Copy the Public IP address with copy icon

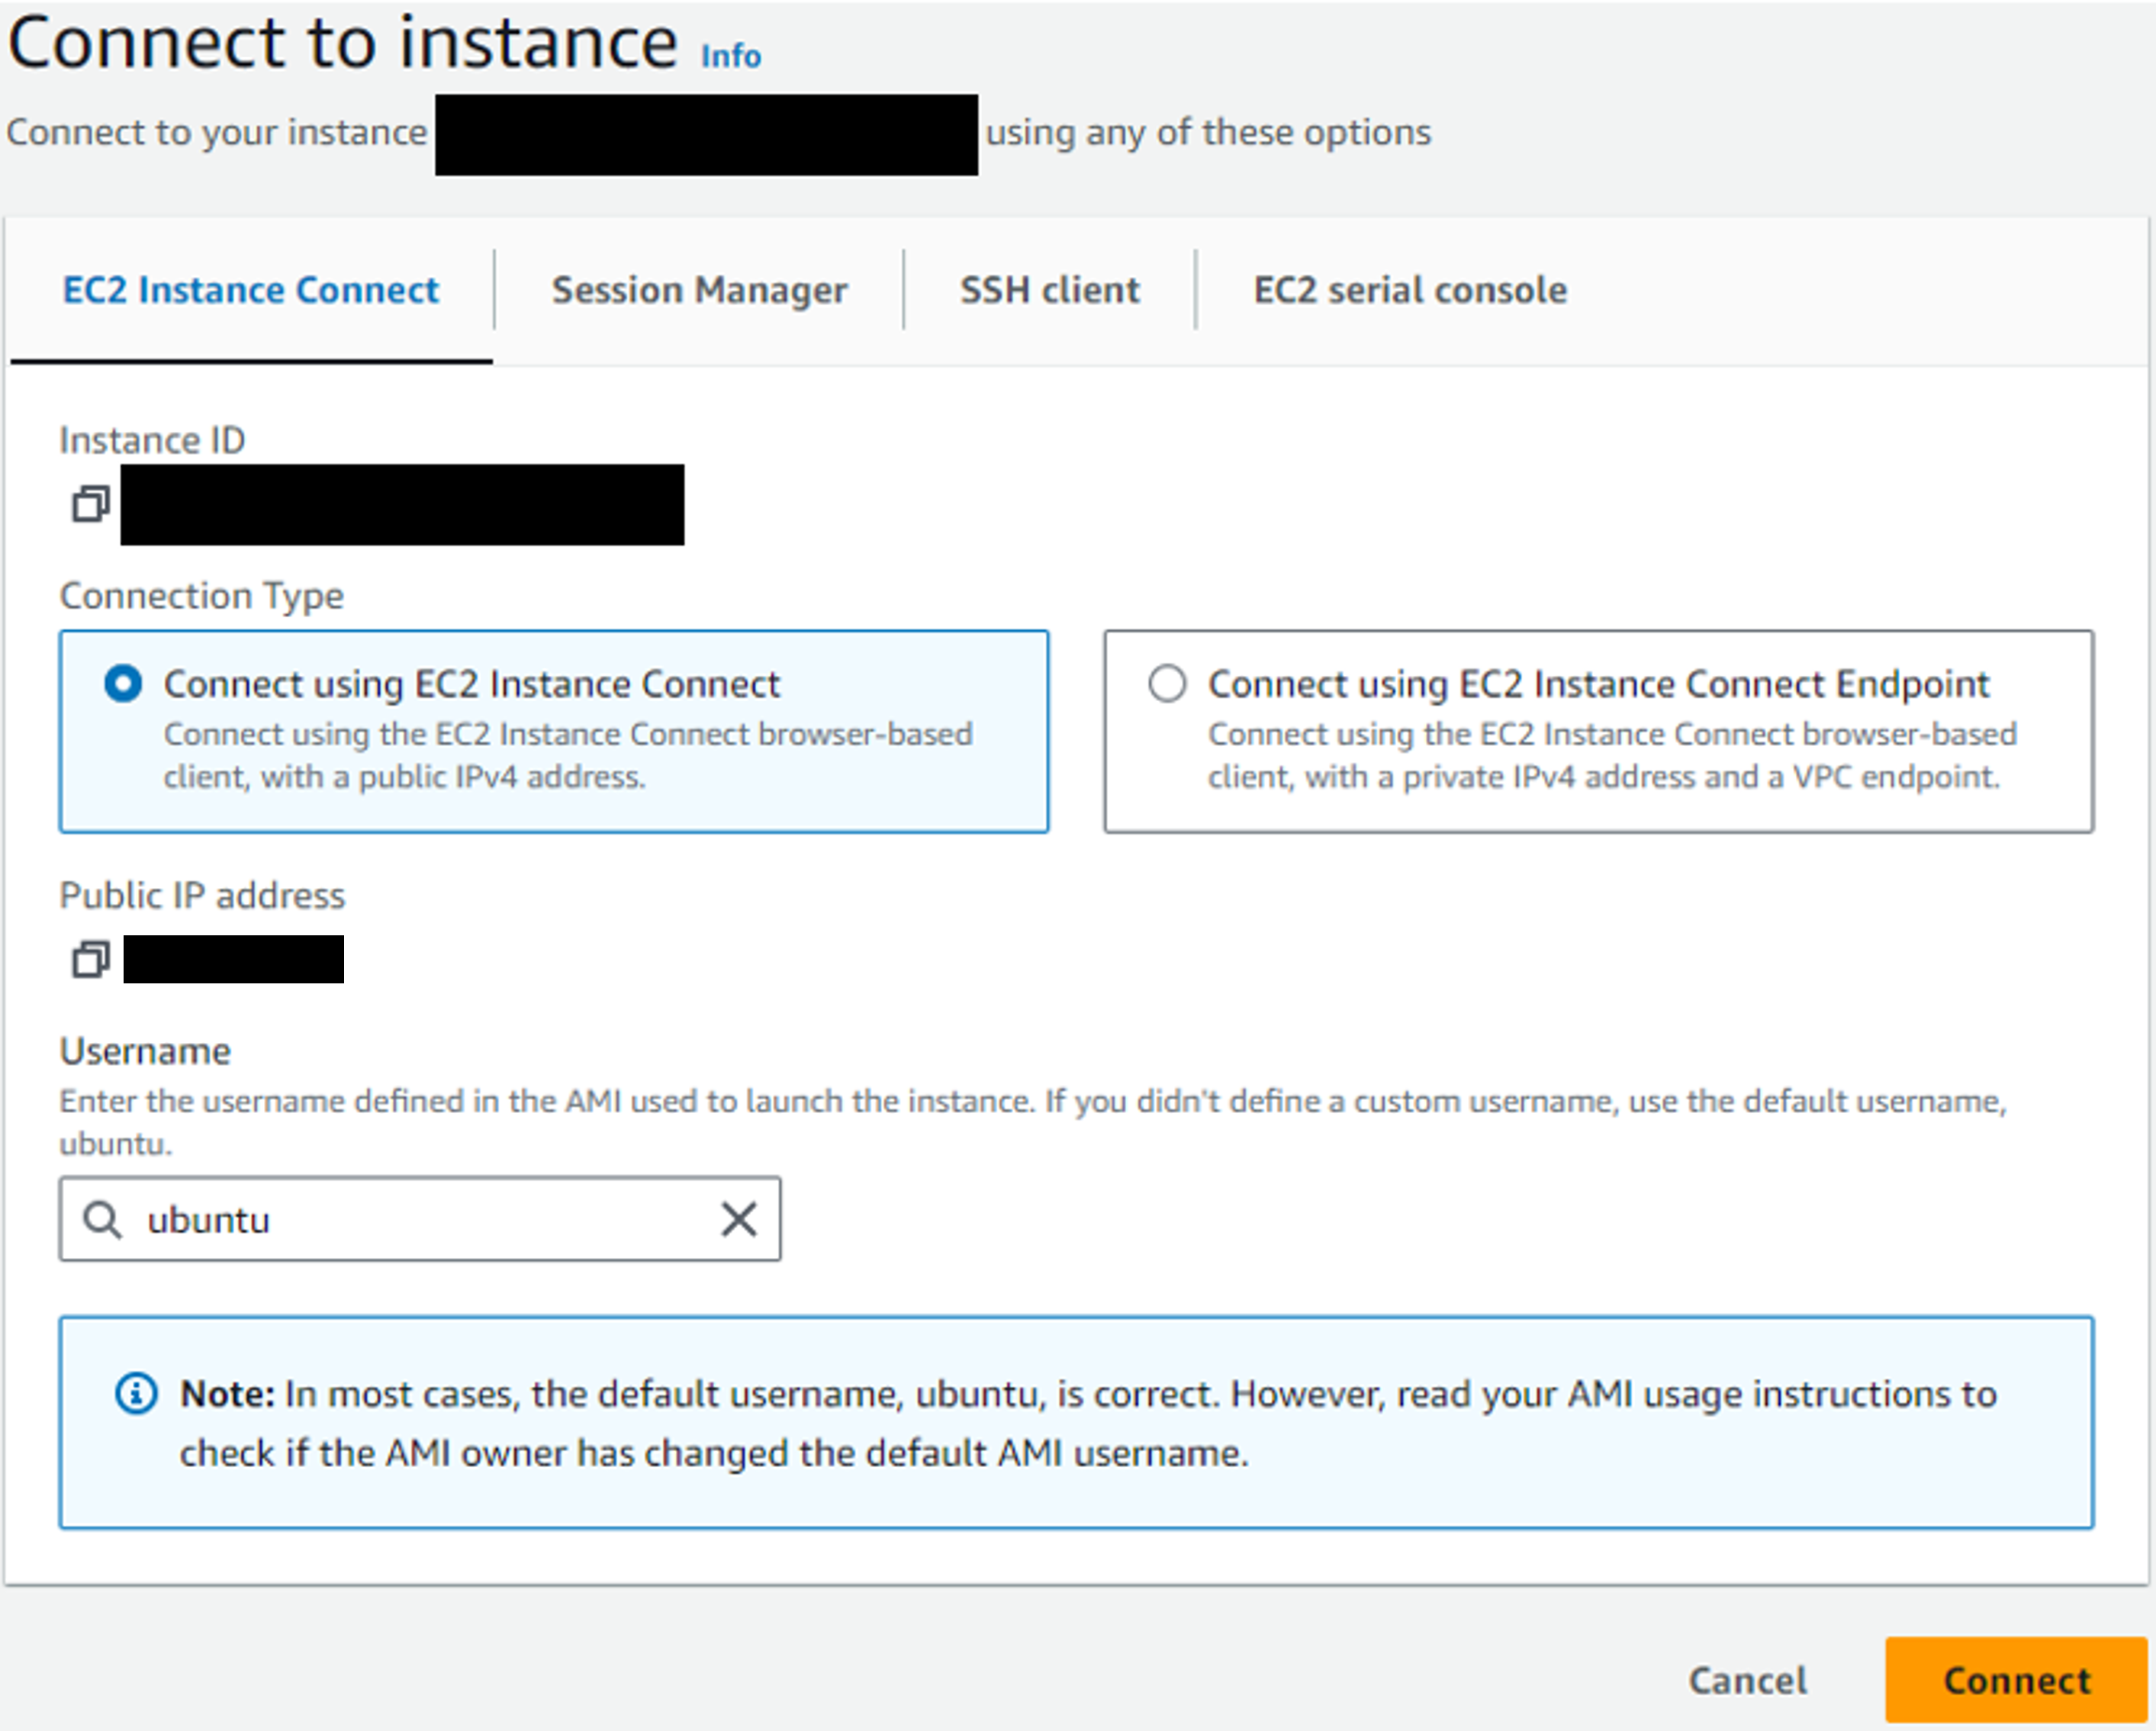click(90, 960)
